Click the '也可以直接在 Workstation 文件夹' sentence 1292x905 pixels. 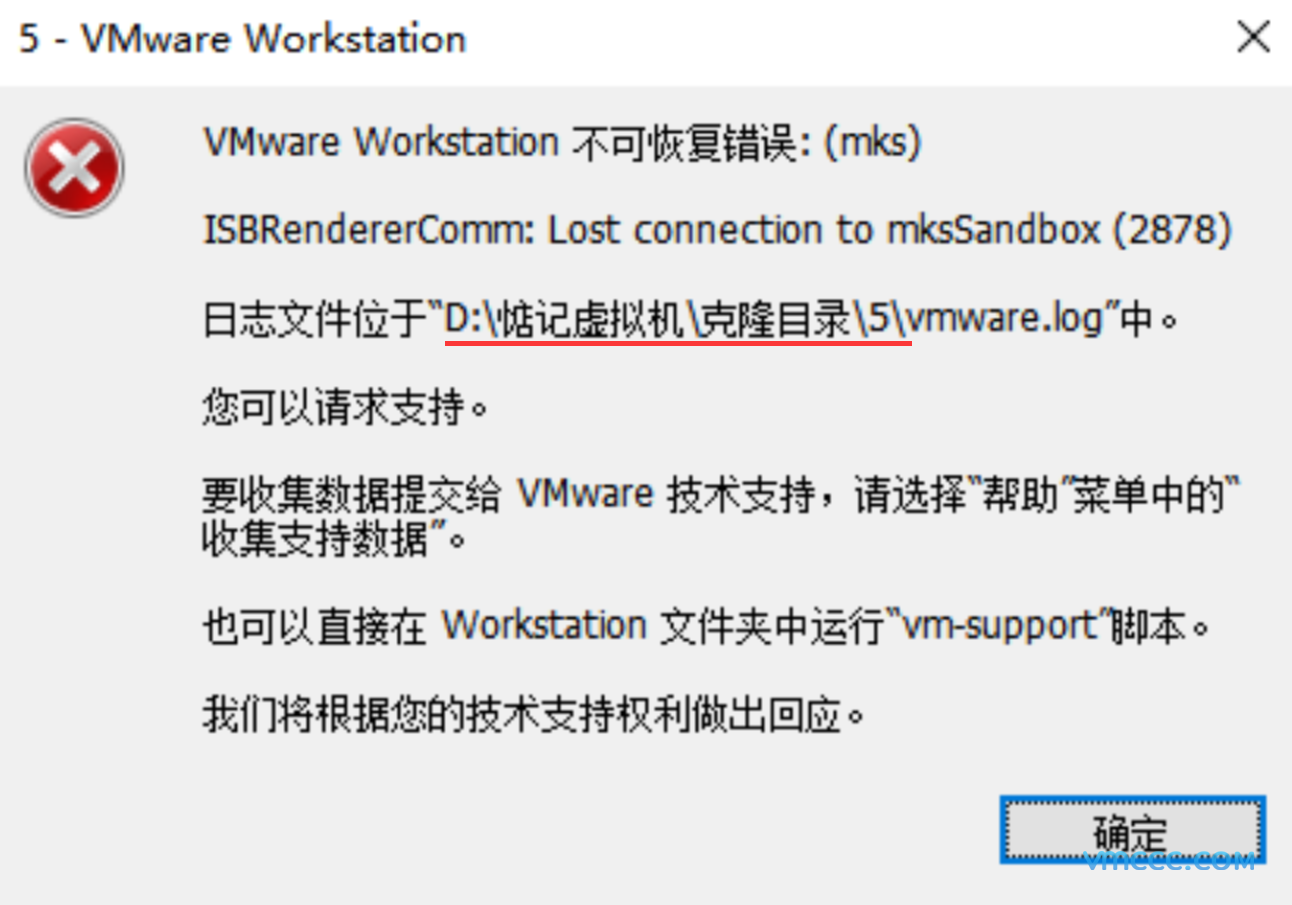(470, 627)
